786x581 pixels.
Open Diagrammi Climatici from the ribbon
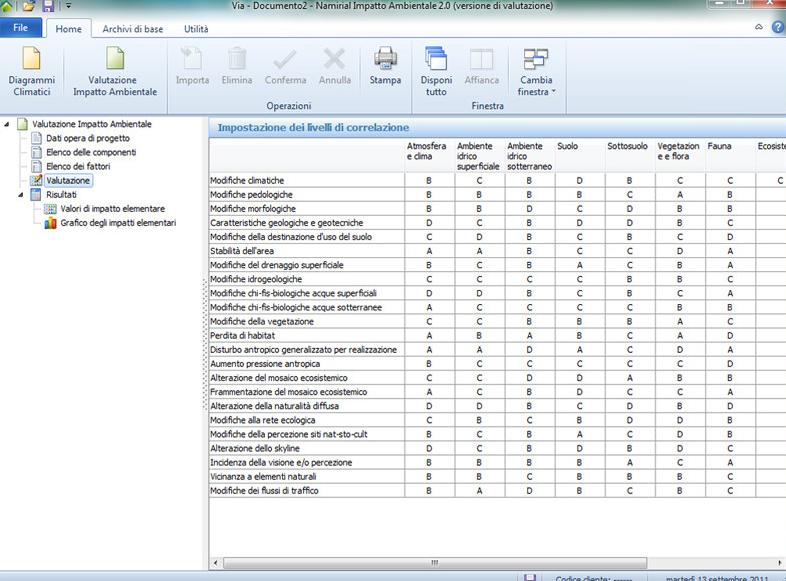(x=32, y=70)
